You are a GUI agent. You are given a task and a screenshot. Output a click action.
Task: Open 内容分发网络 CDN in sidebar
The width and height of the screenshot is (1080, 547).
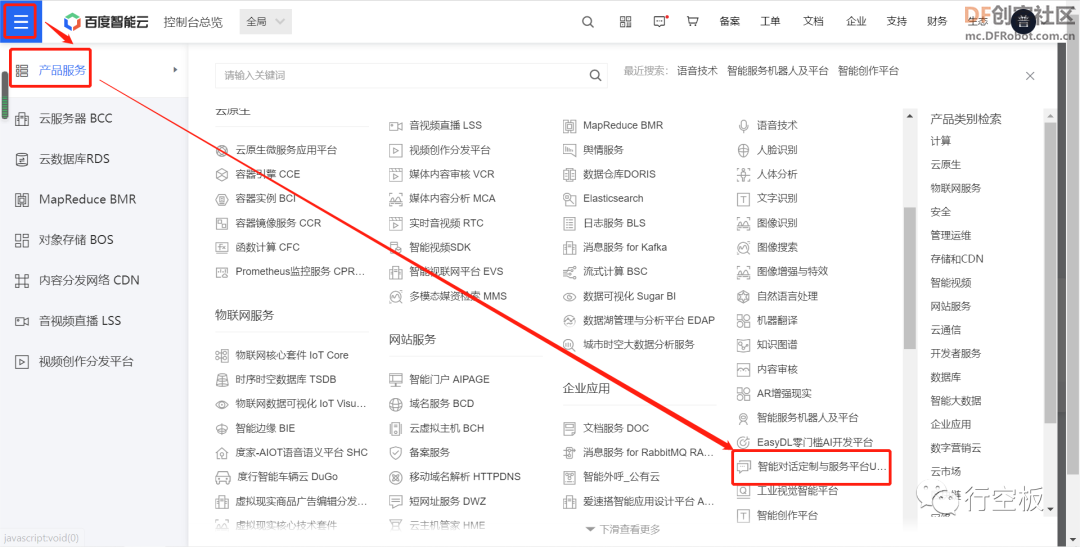pos(89,280)
